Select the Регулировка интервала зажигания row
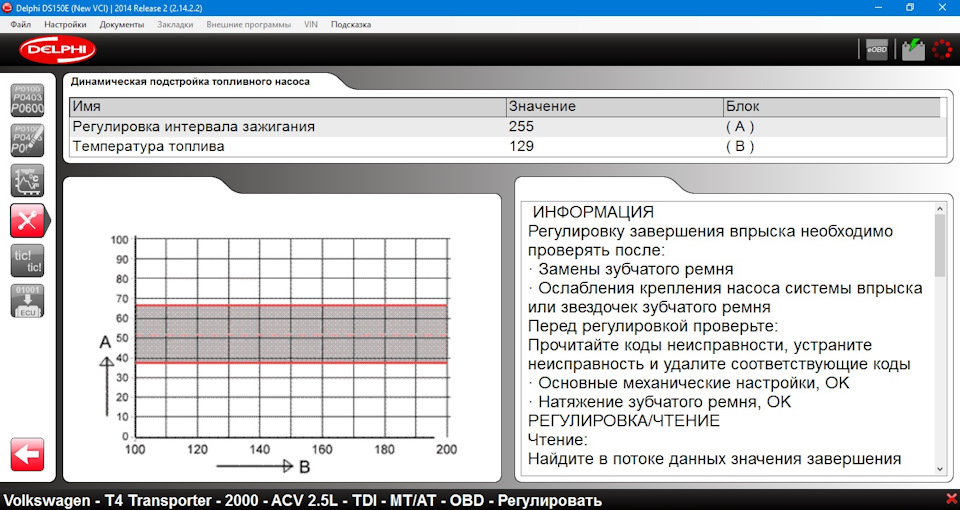This screenshot has width=960, height=510. 504,127
